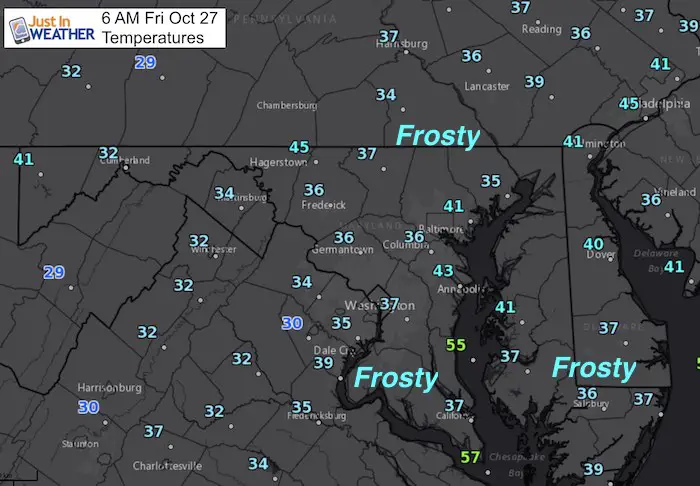Click the Dover 40 temperature reading

pyautogui.click(x=594, y=244)
